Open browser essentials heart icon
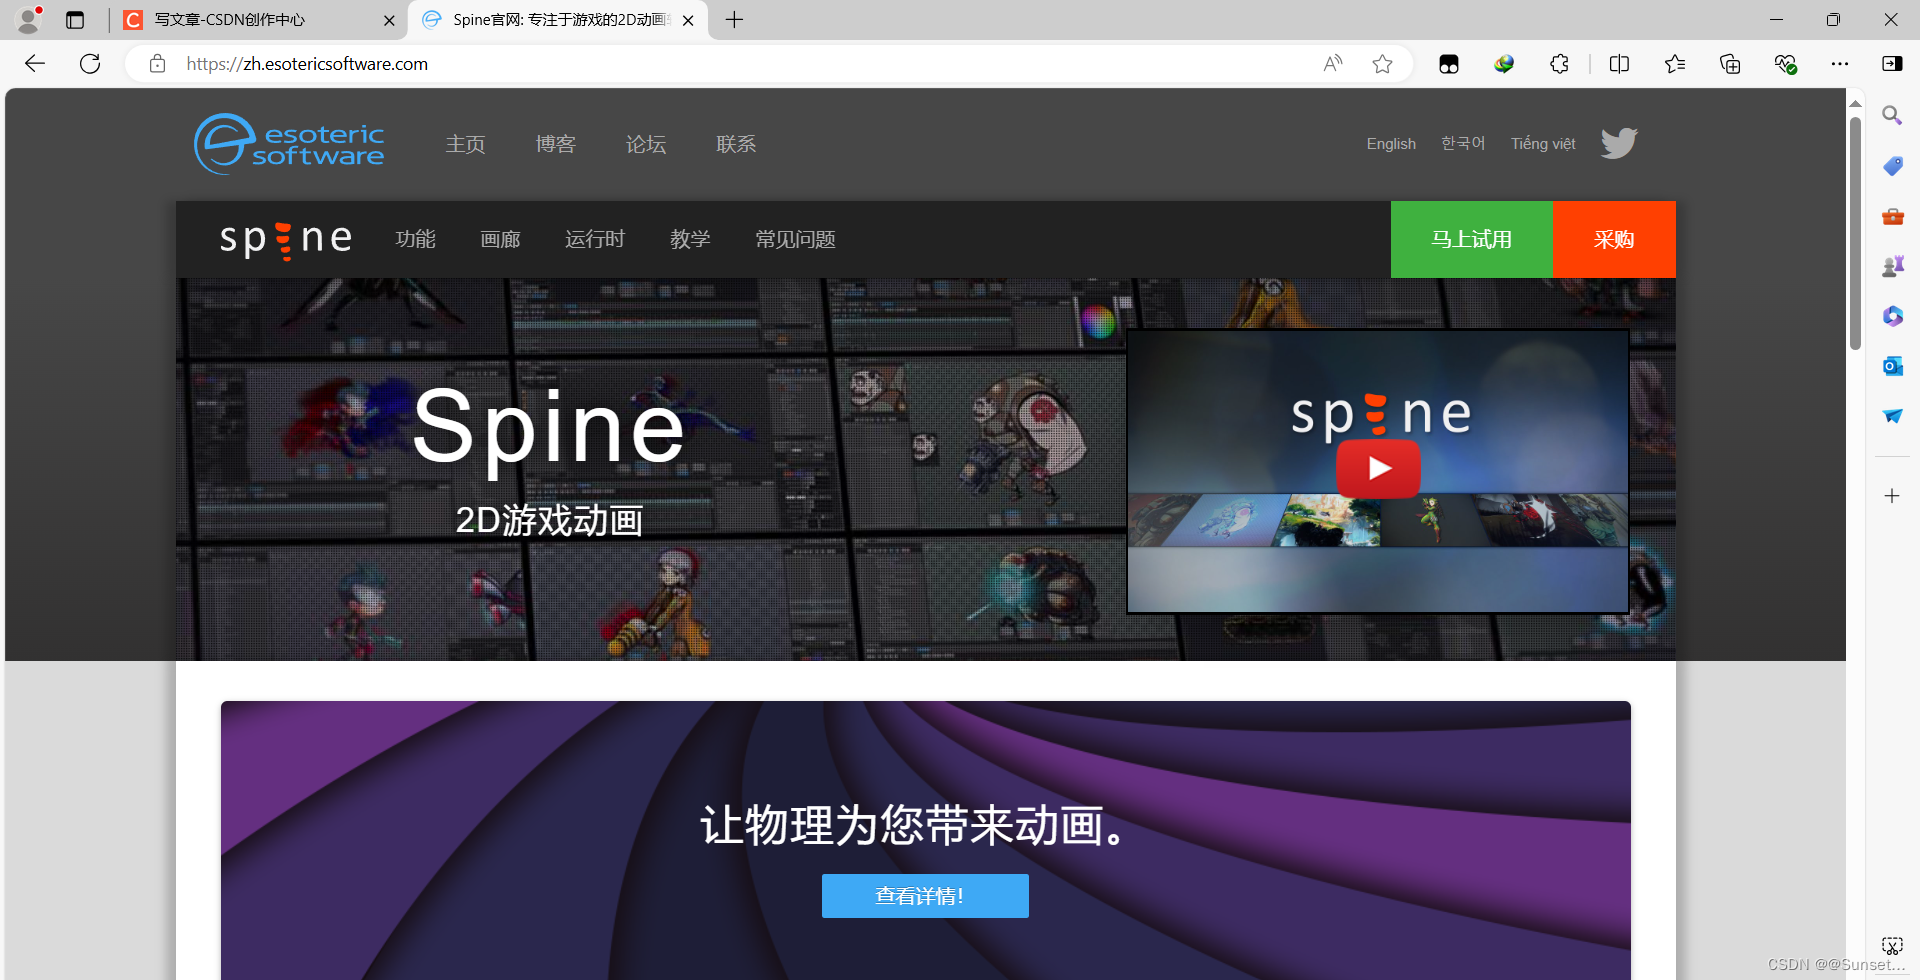The image size is (1920, 980). tap(1785, 64)
